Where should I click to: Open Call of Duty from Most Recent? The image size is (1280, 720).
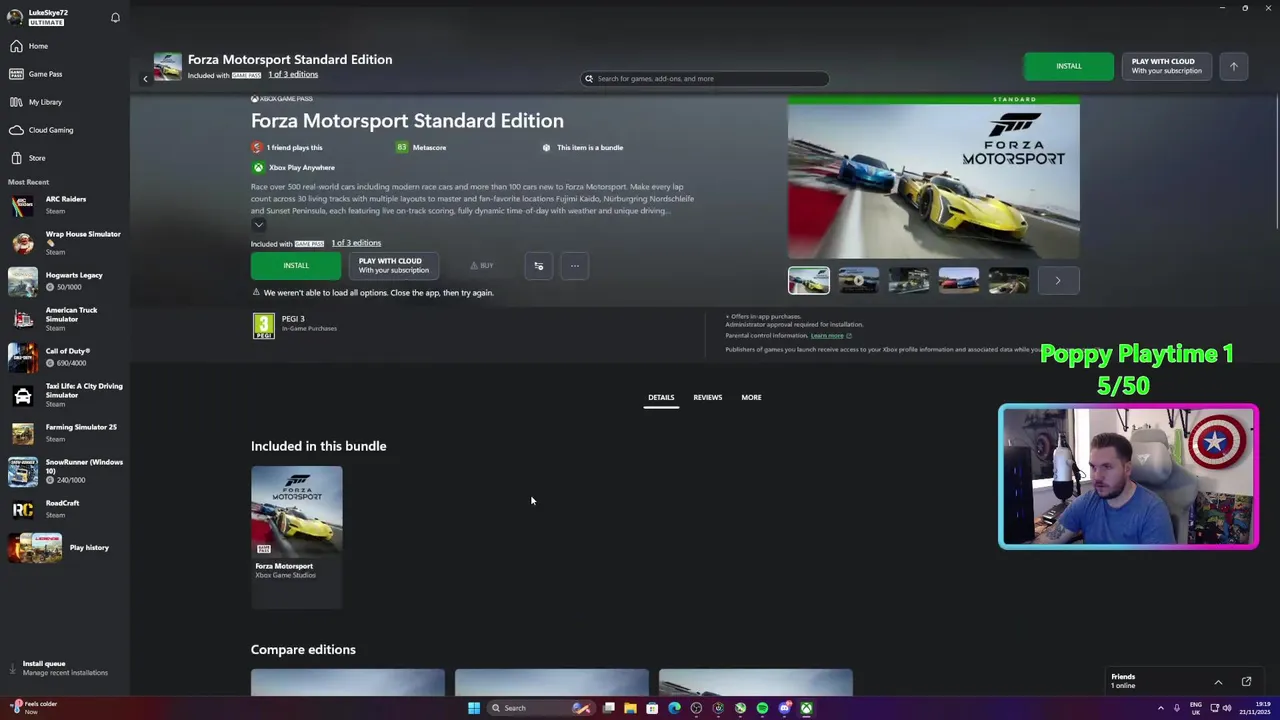pos(64,357)
